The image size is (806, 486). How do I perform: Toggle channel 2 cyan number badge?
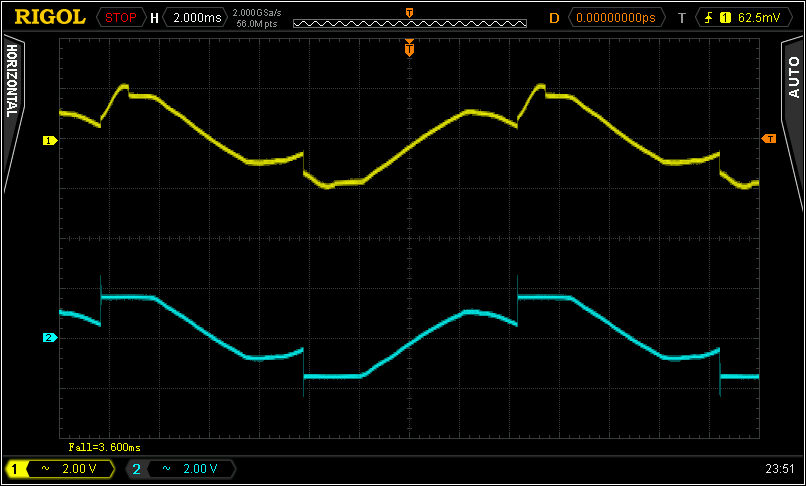click(136, 468)
